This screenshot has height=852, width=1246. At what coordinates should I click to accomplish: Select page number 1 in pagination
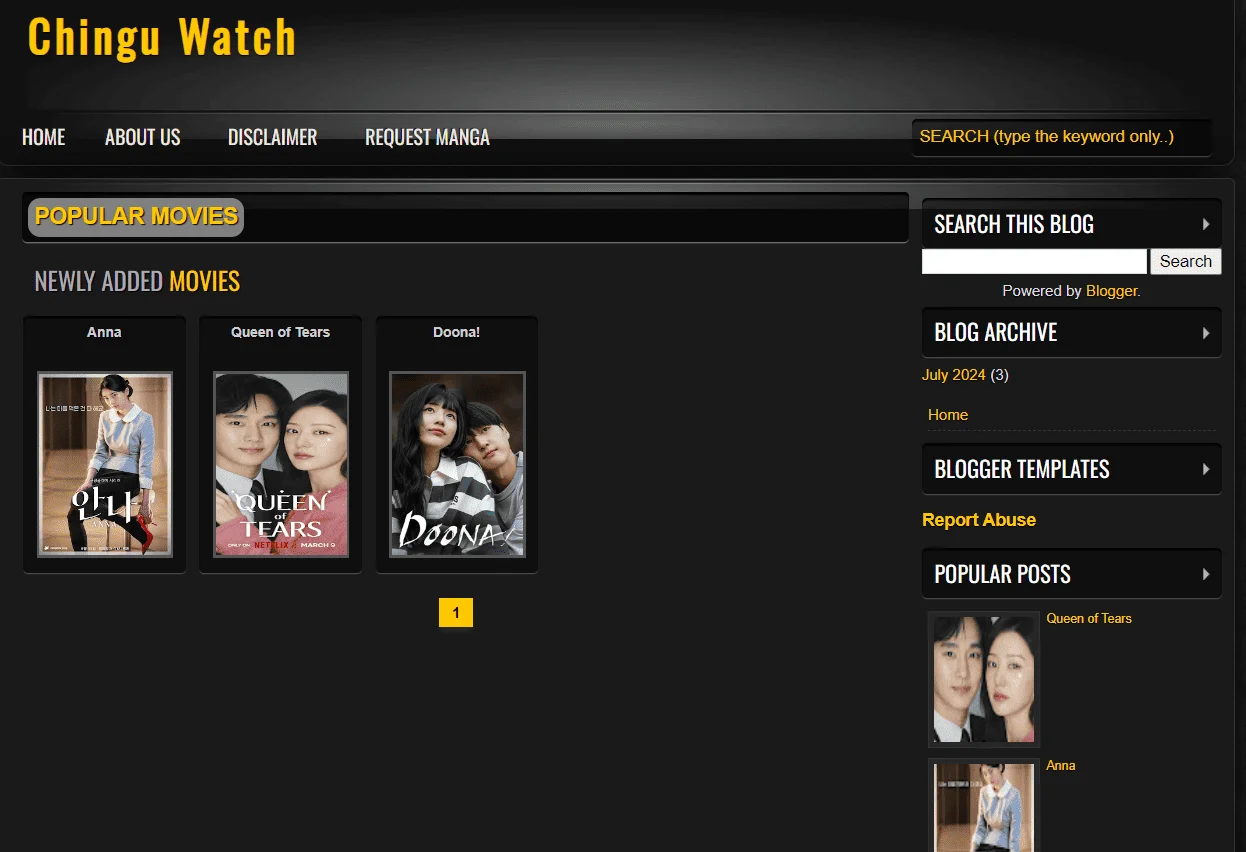click(456, 613)
